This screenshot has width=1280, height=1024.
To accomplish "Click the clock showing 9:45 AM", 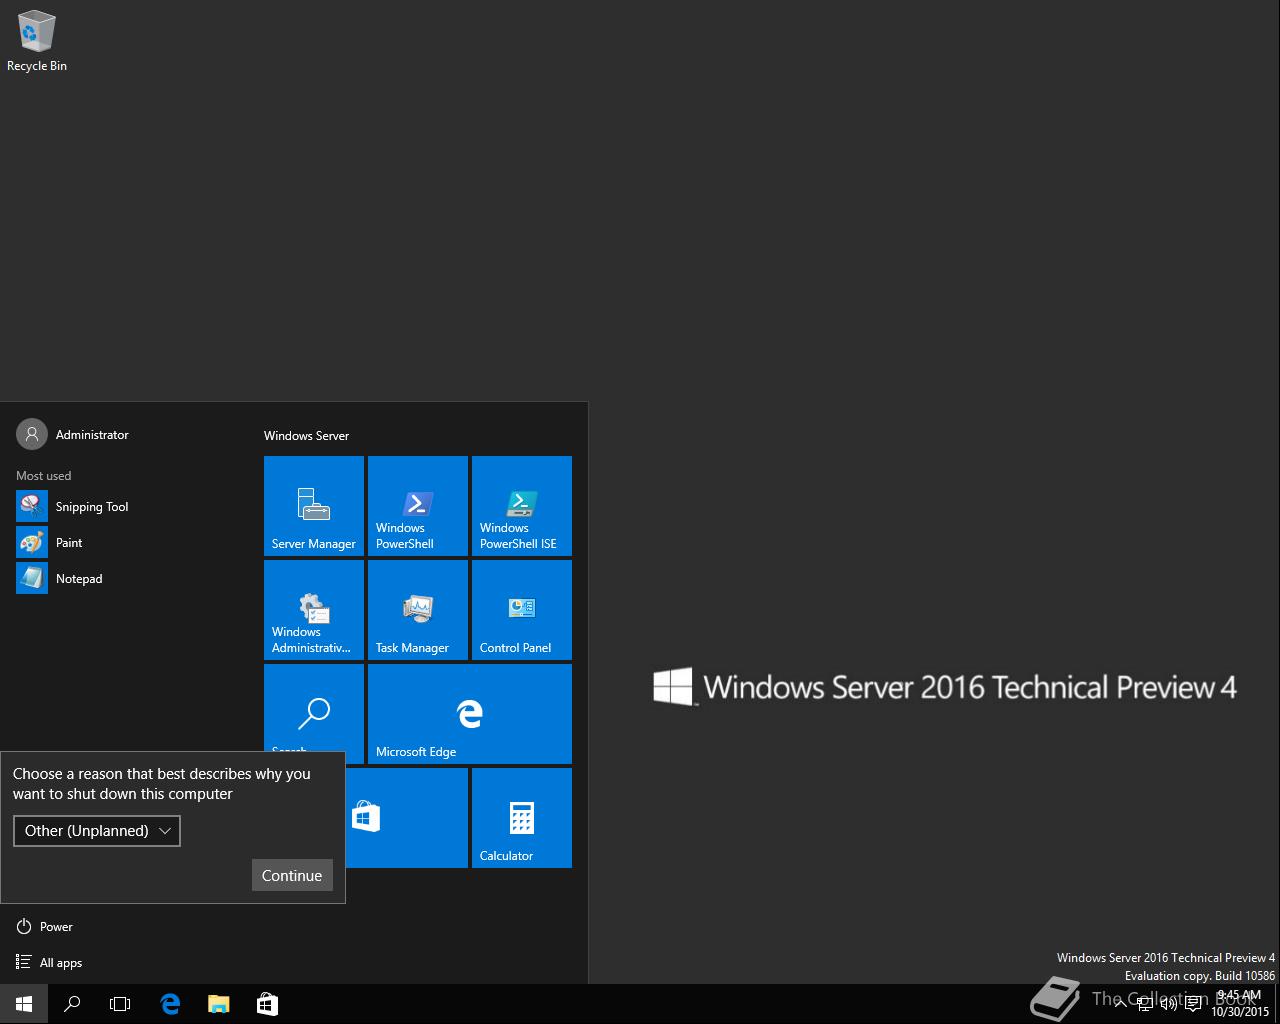I will tap(1240, 1004).
